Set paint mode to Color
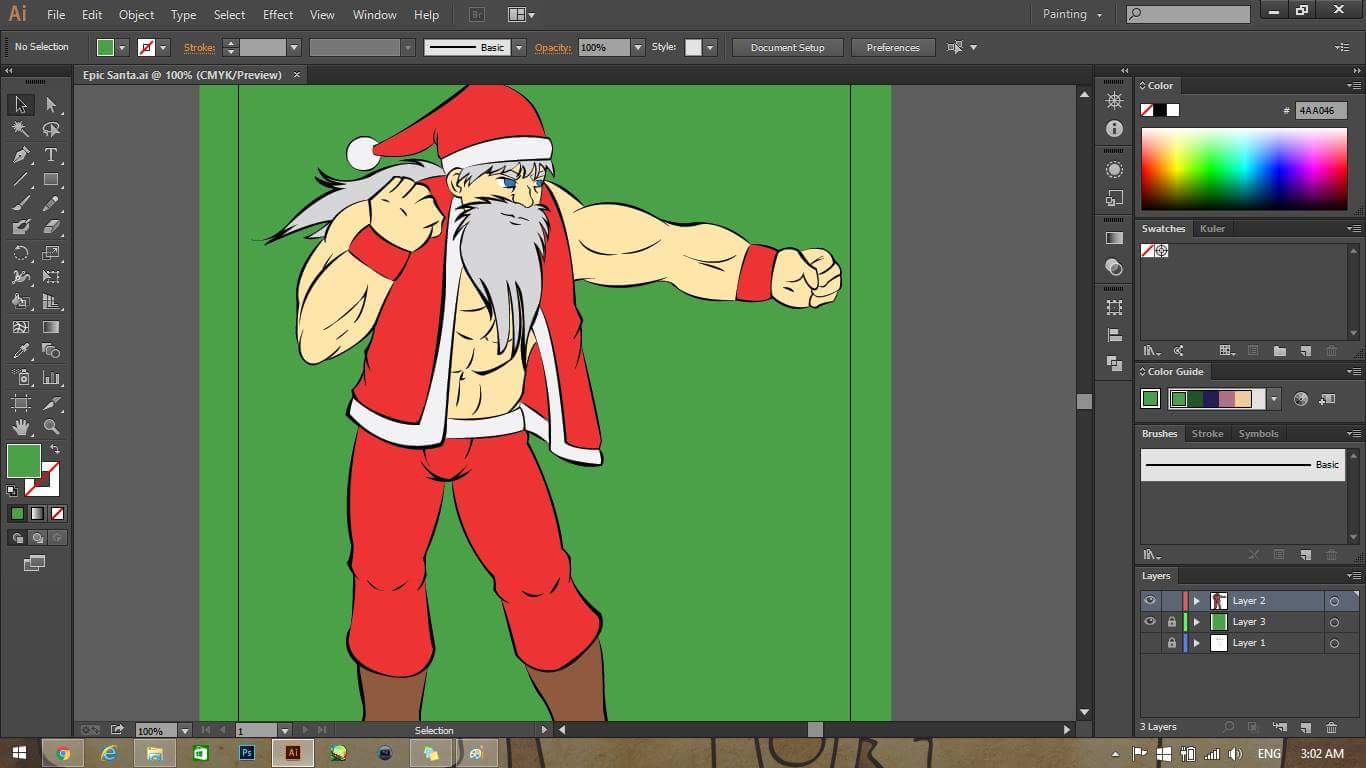The height and width of the screenshot is (768, 1366). [17, 513]
